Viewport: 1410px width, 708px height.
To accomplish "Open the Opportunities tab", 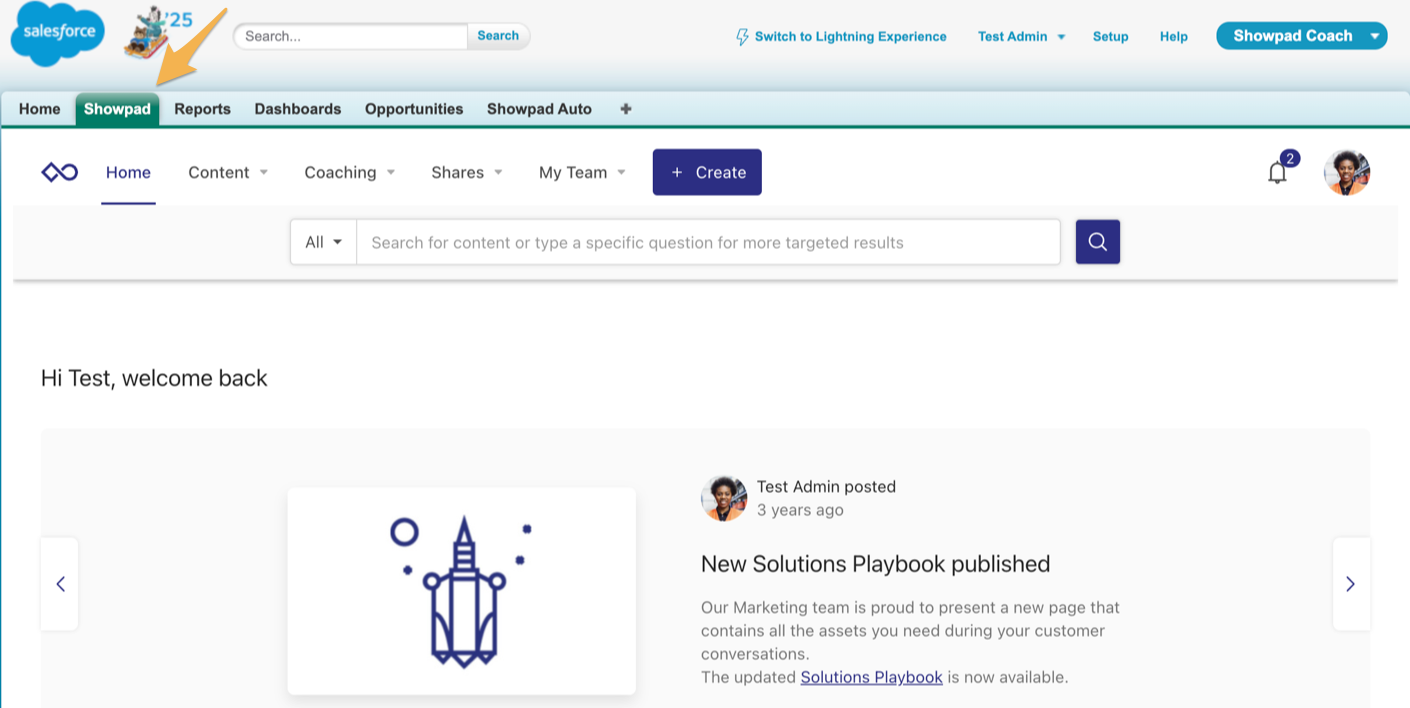I will [x=414, y=109].
